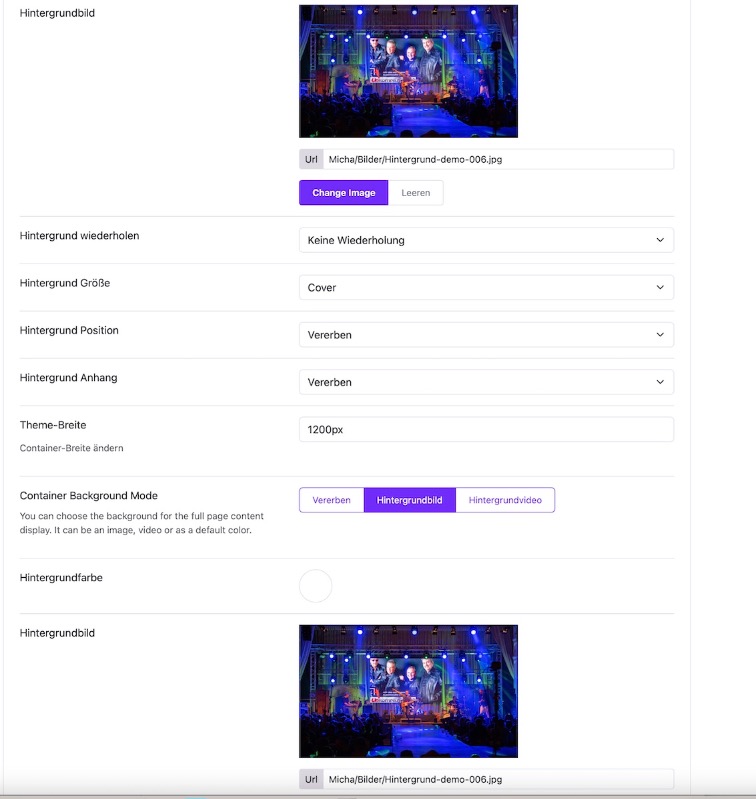Click the chevron in Keine Wiederholung select
Viewport: 756px width, 799px height.
[660, 240]
